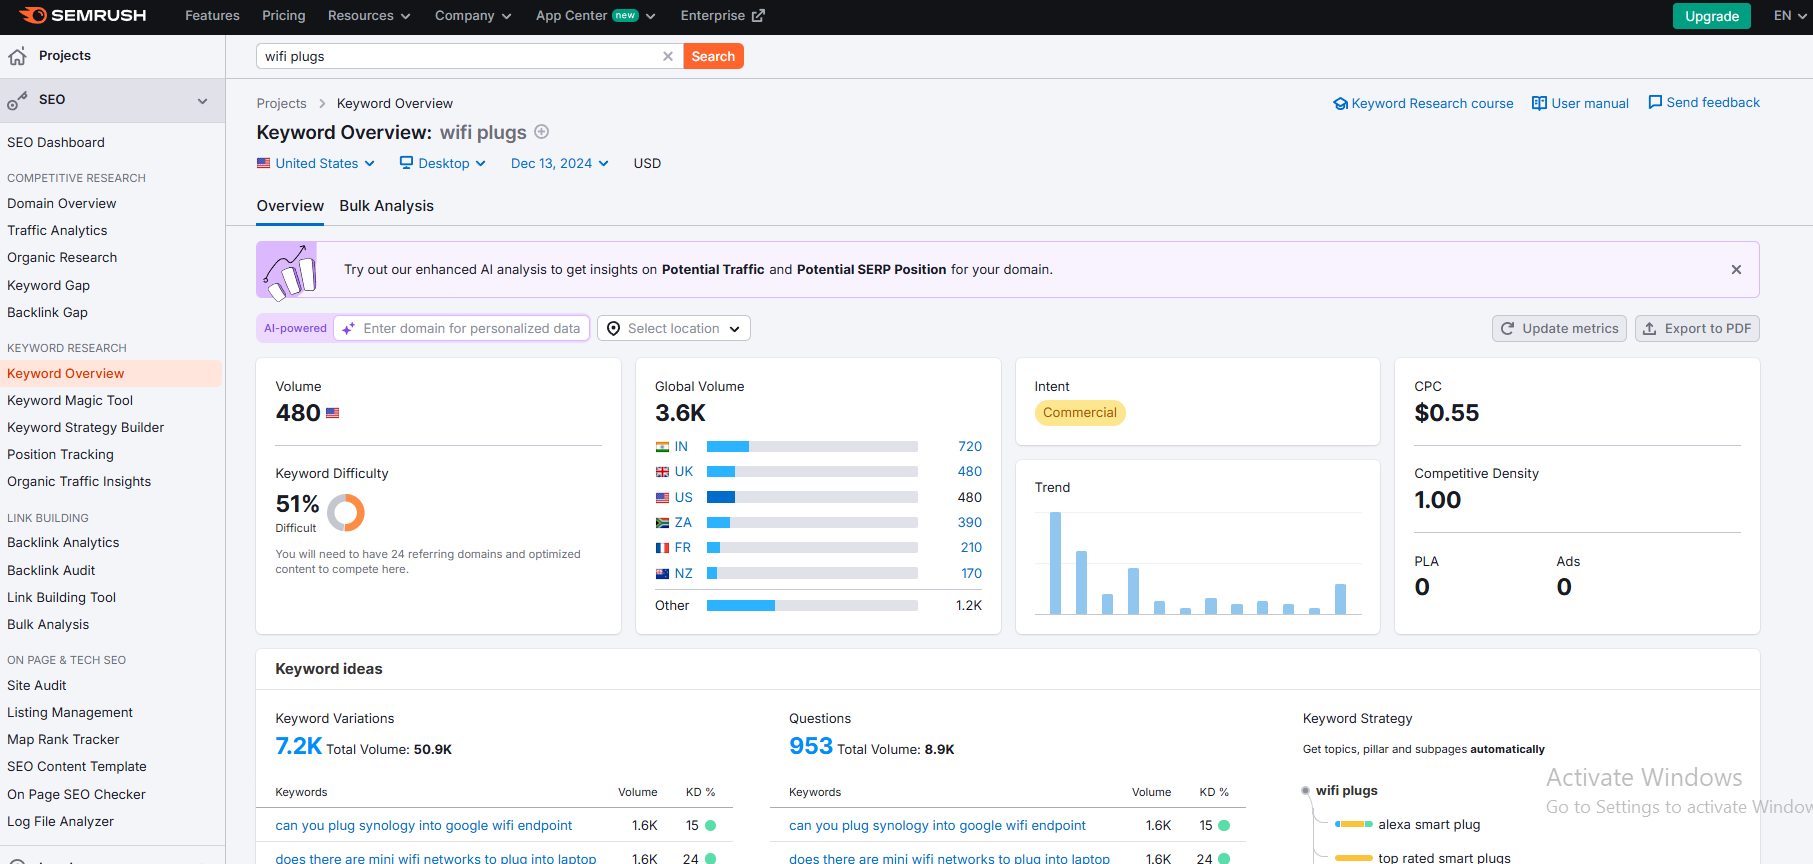Click the Update metrics refresh icon
This screenshot has width=1813, height=864.
(1508, 328)
